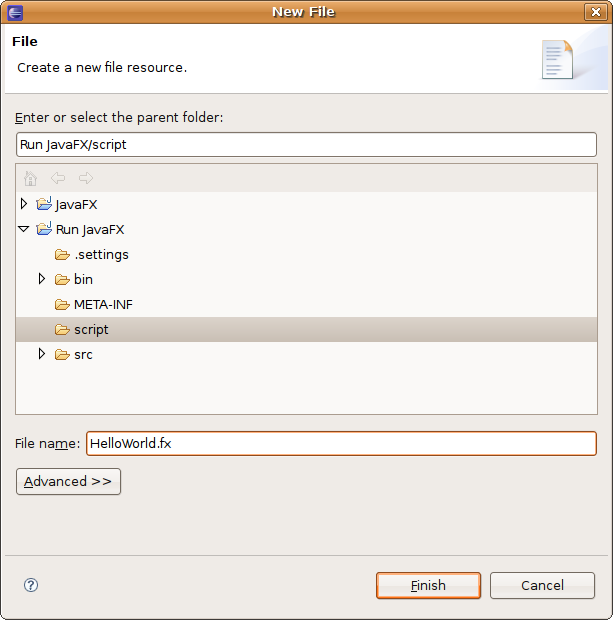Viewport: 613px width, 620px height.
Task: Expand the src folder node
Action: pyautogui.click(x=42, y=354)
